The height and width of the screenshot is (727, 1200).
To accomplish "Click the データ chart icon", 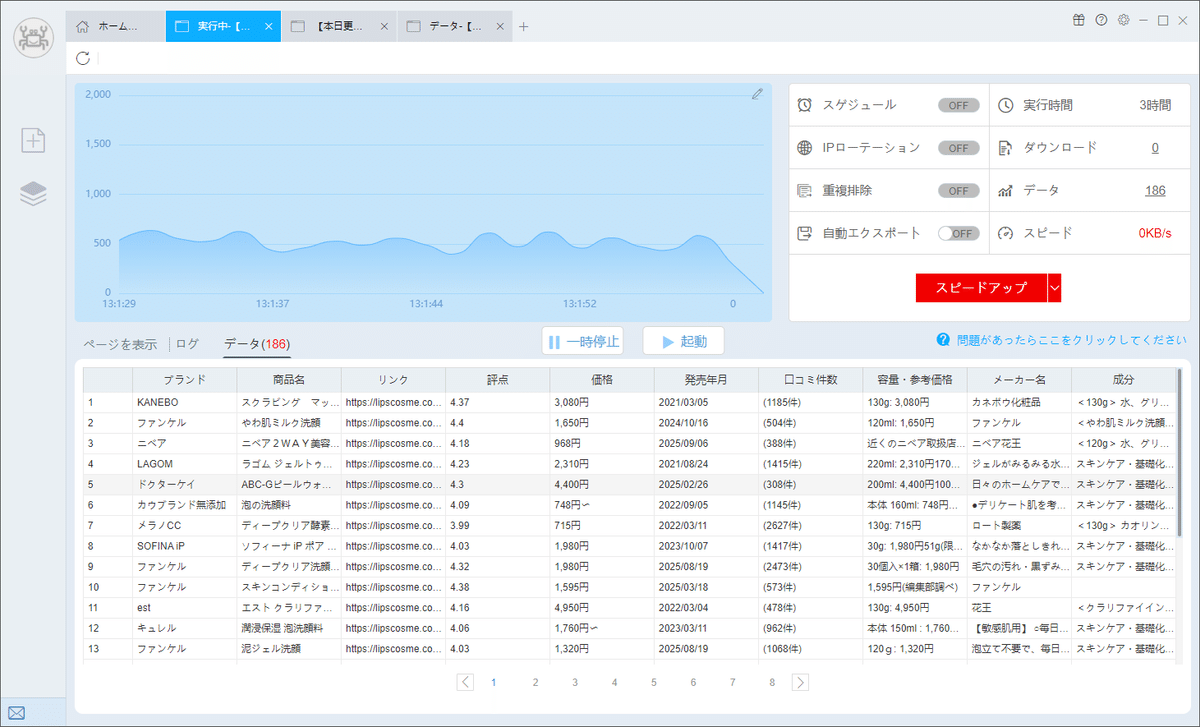I will tap(1006, 190).
